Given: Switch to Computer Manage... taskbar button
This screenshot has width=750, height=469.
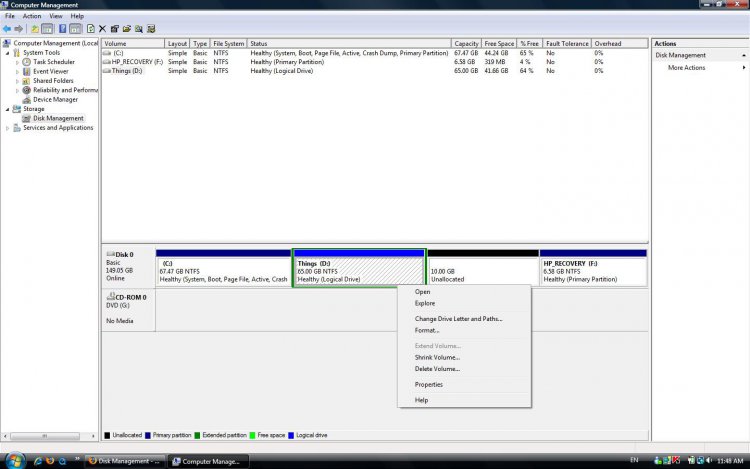Looking at the screenshot, I should [209, 461].
